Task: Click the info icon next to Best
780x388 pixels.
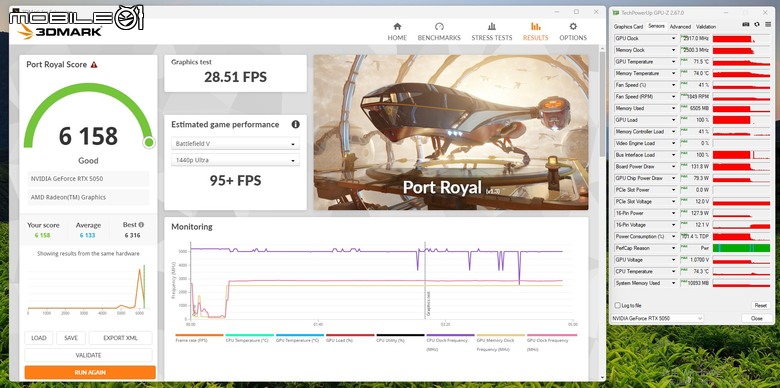Action: [141, 225]
